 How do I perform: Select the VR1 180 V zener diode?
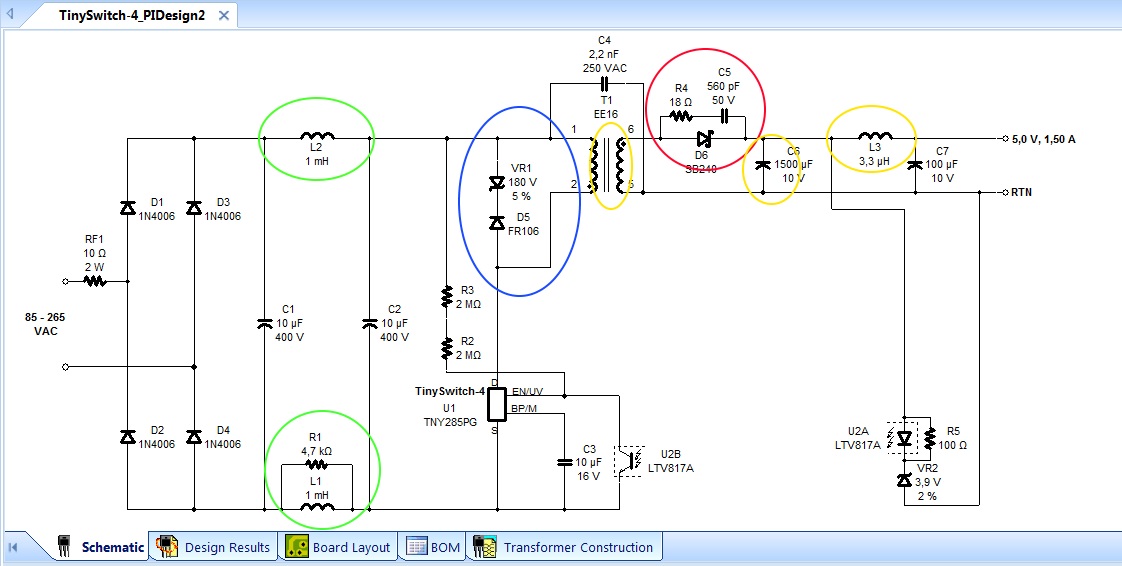[x=497, y=184]
